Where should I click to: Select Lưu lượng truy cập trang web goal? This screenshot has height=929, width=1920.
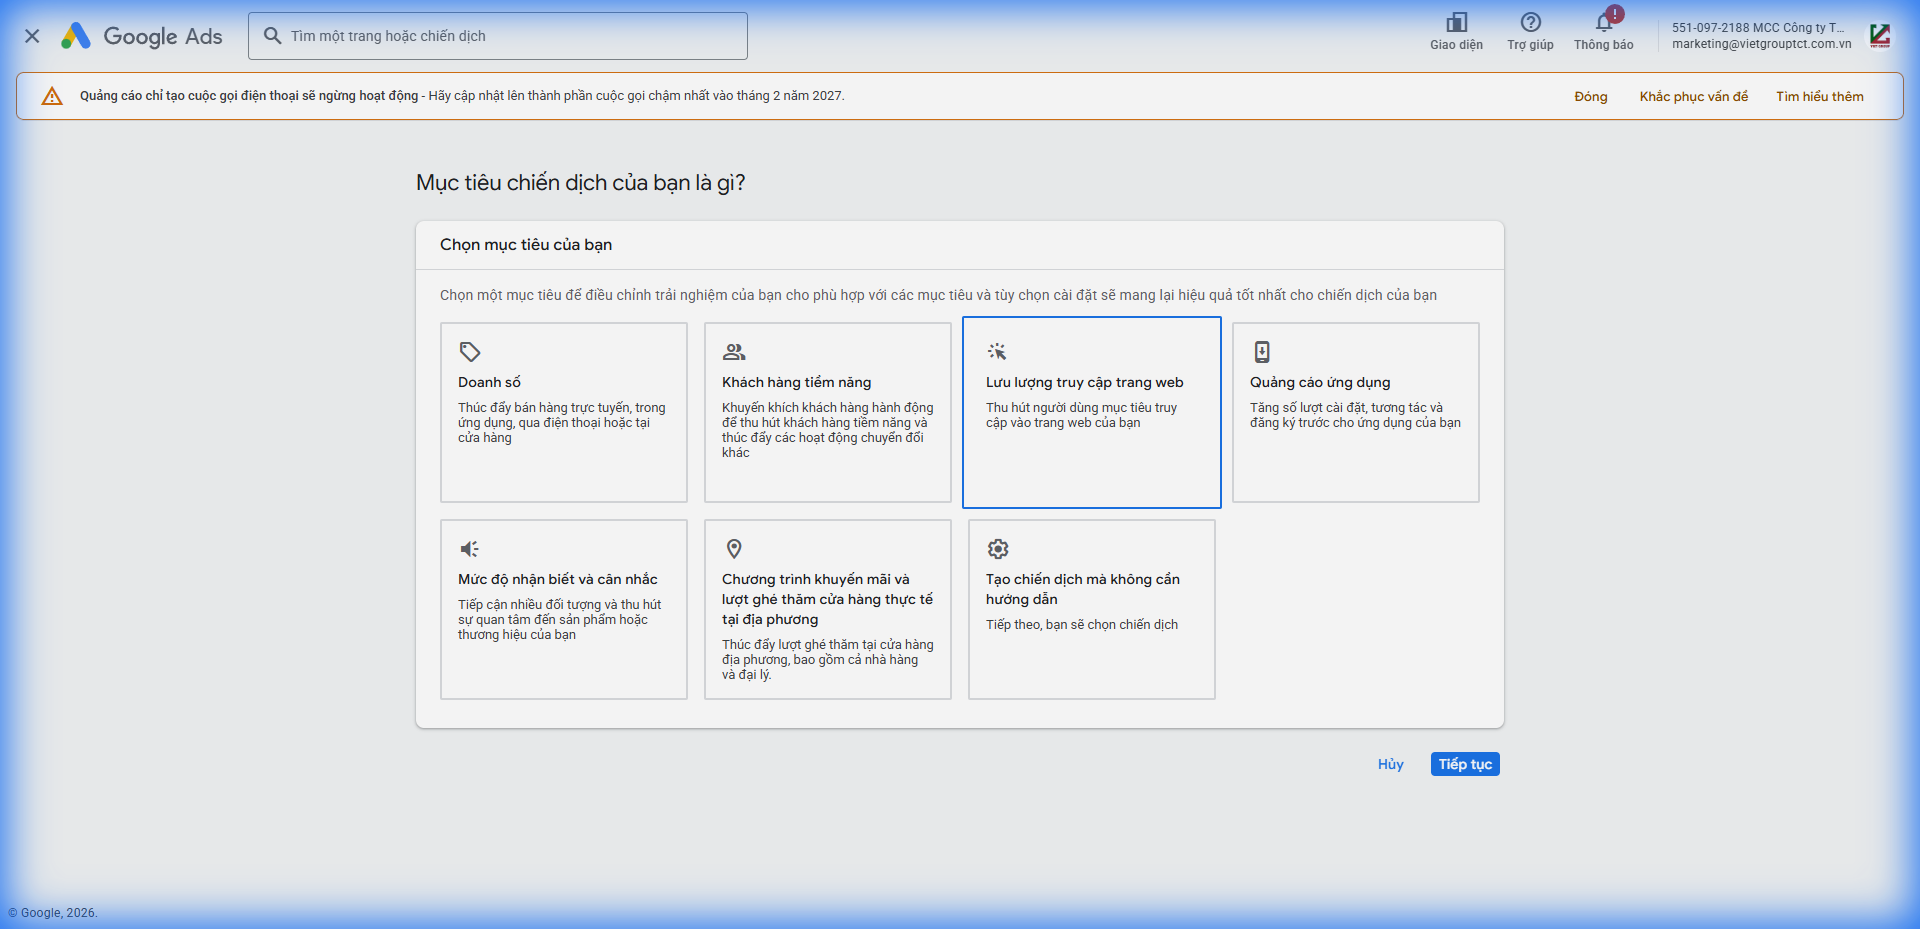(1092, 412)
